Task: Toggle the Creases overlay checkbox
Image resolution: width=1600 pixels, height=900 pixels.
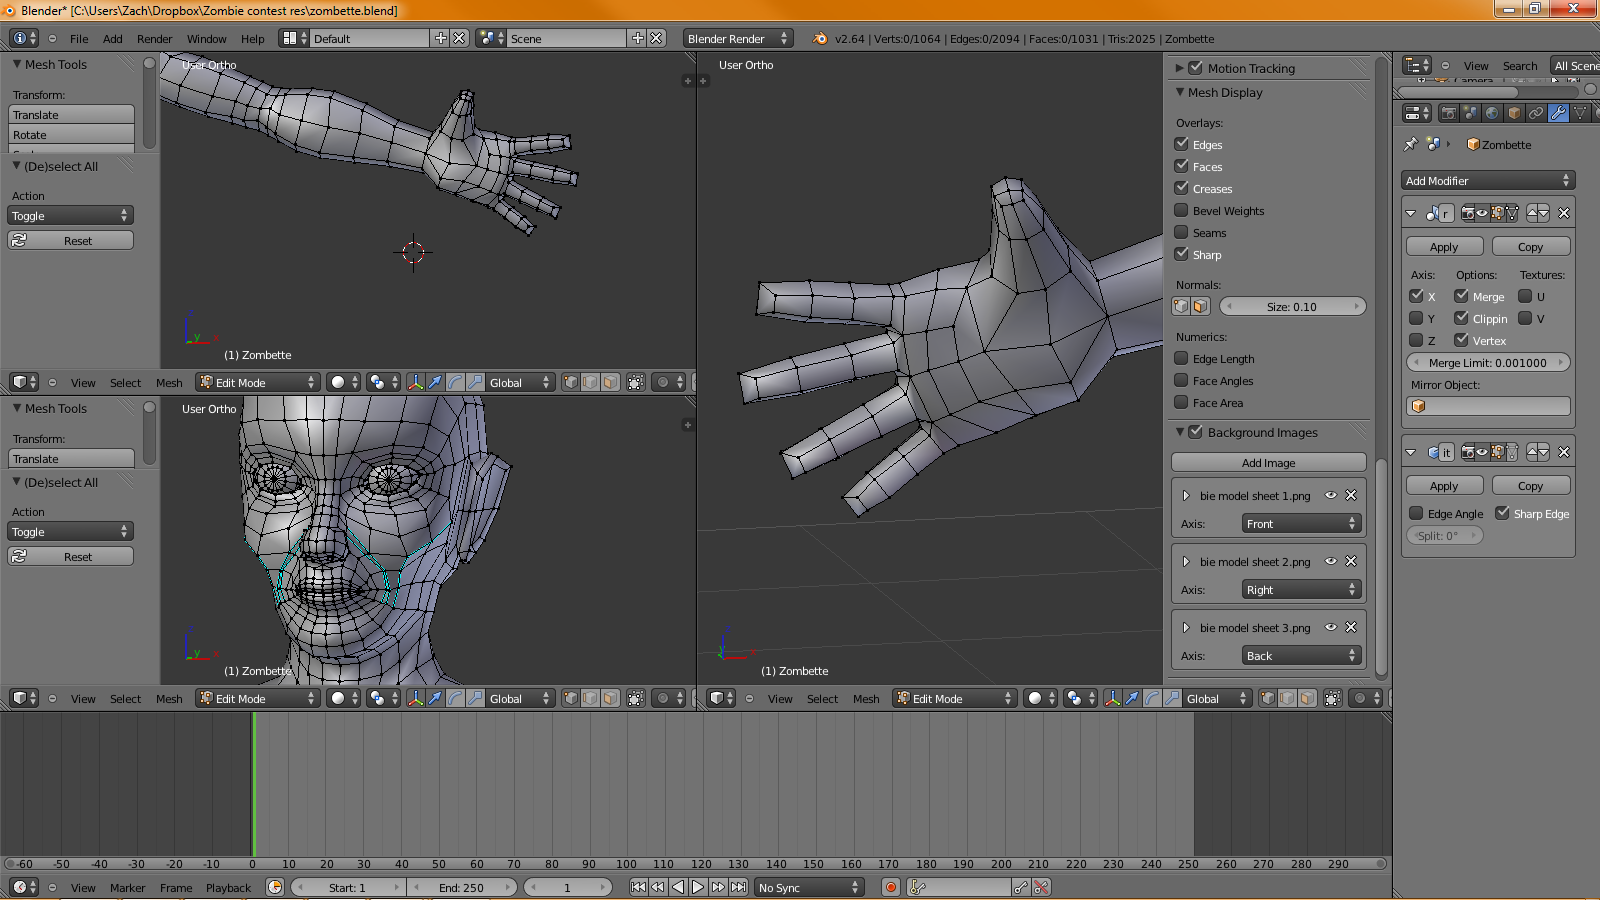Action: point(1181,188)
